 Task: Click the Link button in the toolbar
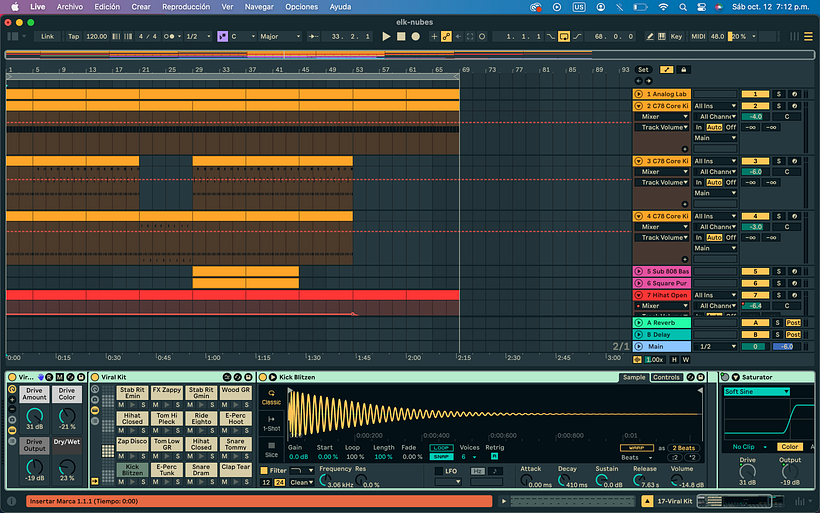(x=47, y=36)
